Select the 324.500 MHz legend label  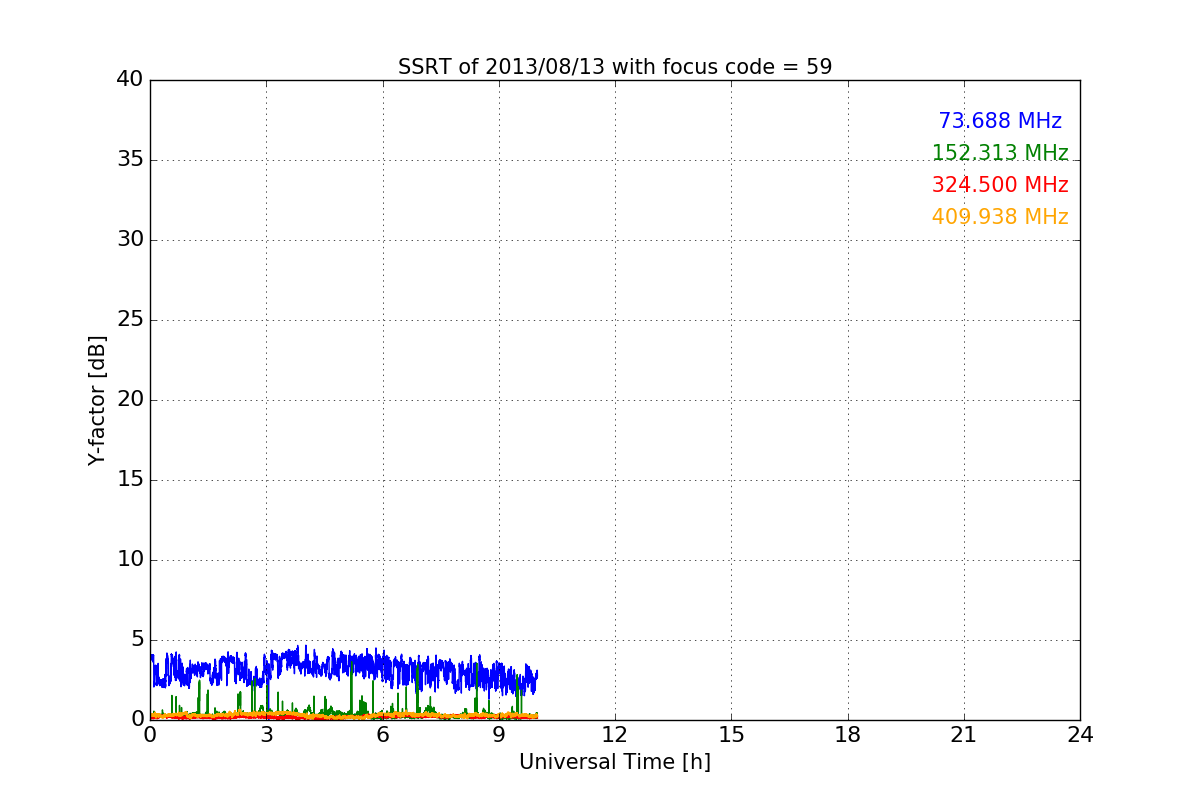[1000, 185]
